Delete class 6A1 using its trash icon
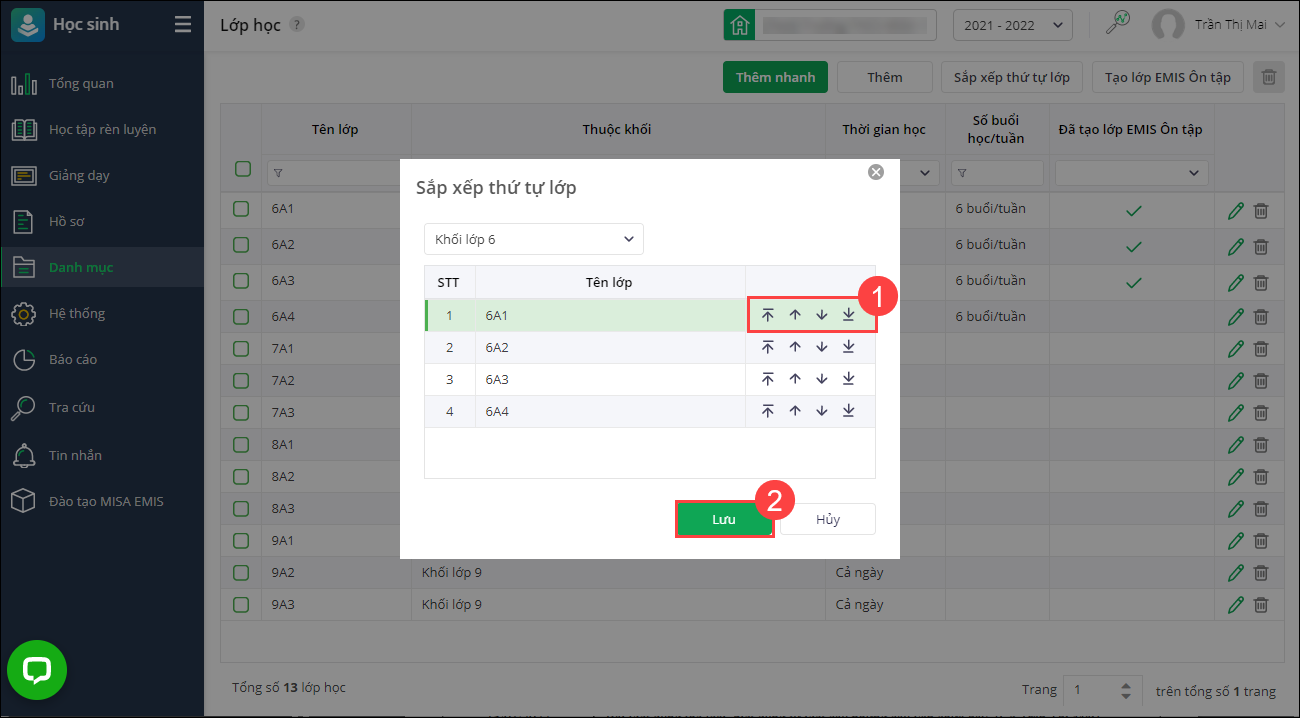 (1261, 210)
